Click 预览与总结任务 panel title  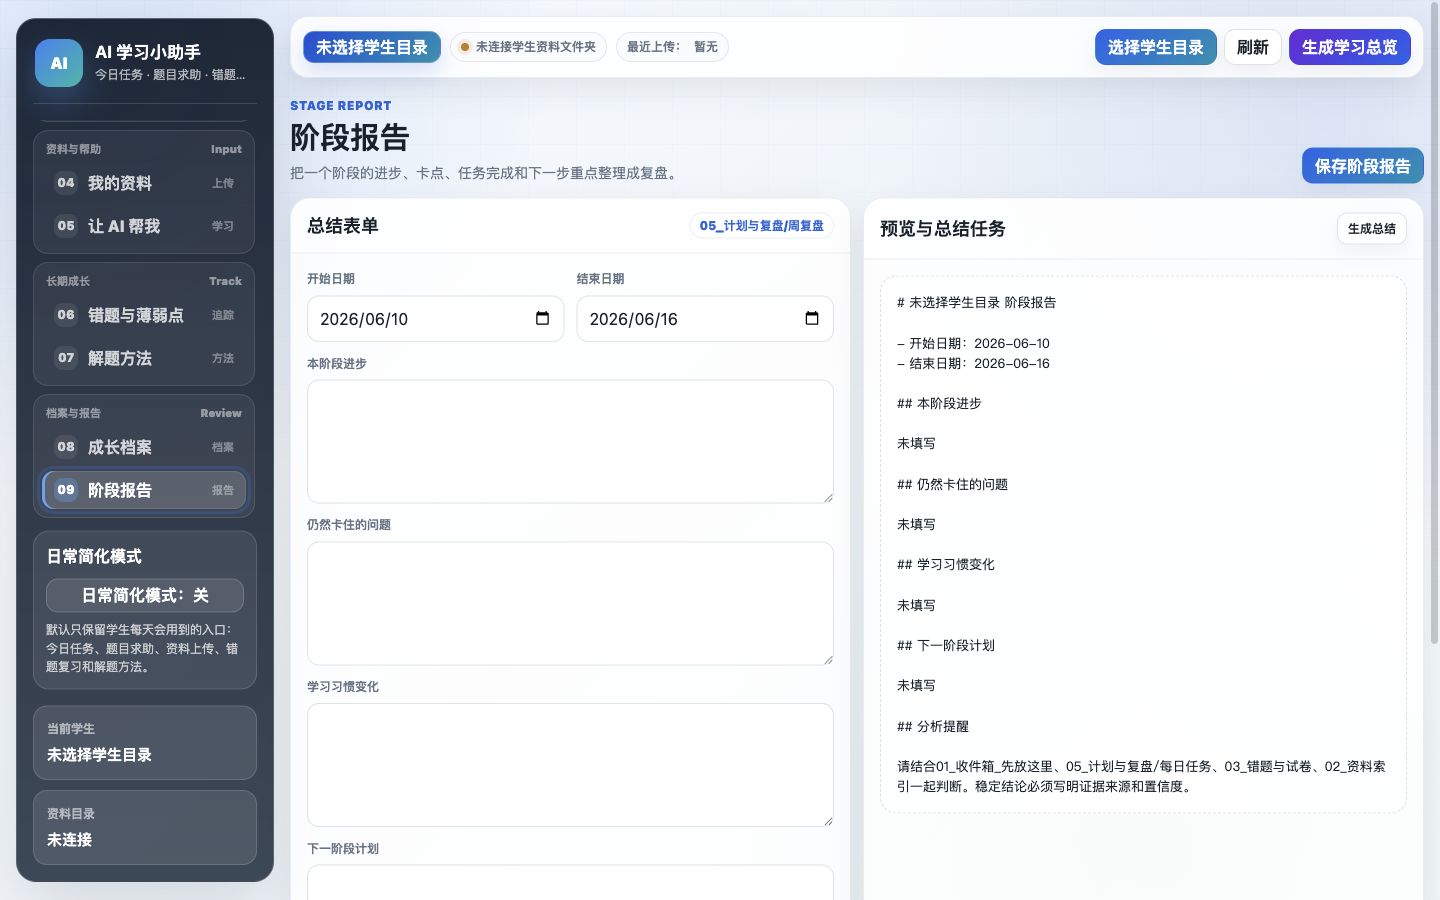click(x=943, y=229)
